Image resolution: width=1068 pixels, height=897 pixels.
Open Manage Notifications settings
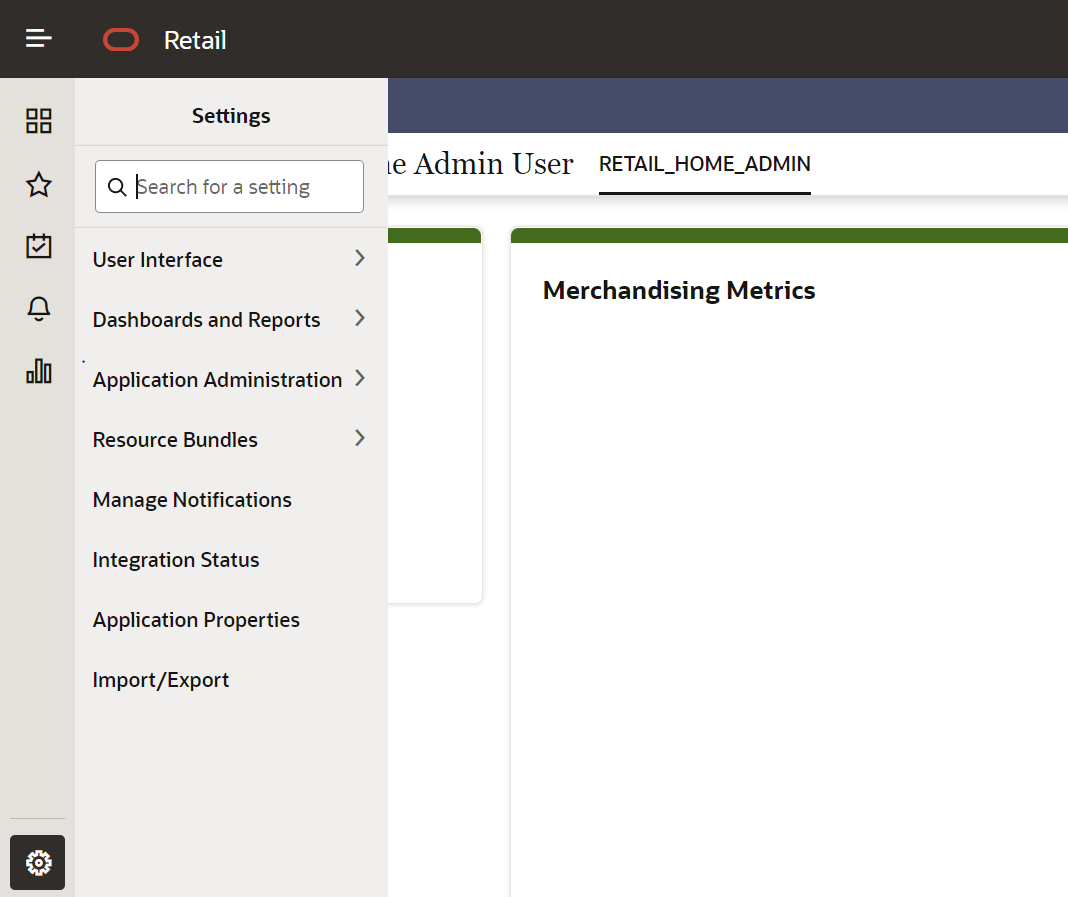[x=192, y=499]
